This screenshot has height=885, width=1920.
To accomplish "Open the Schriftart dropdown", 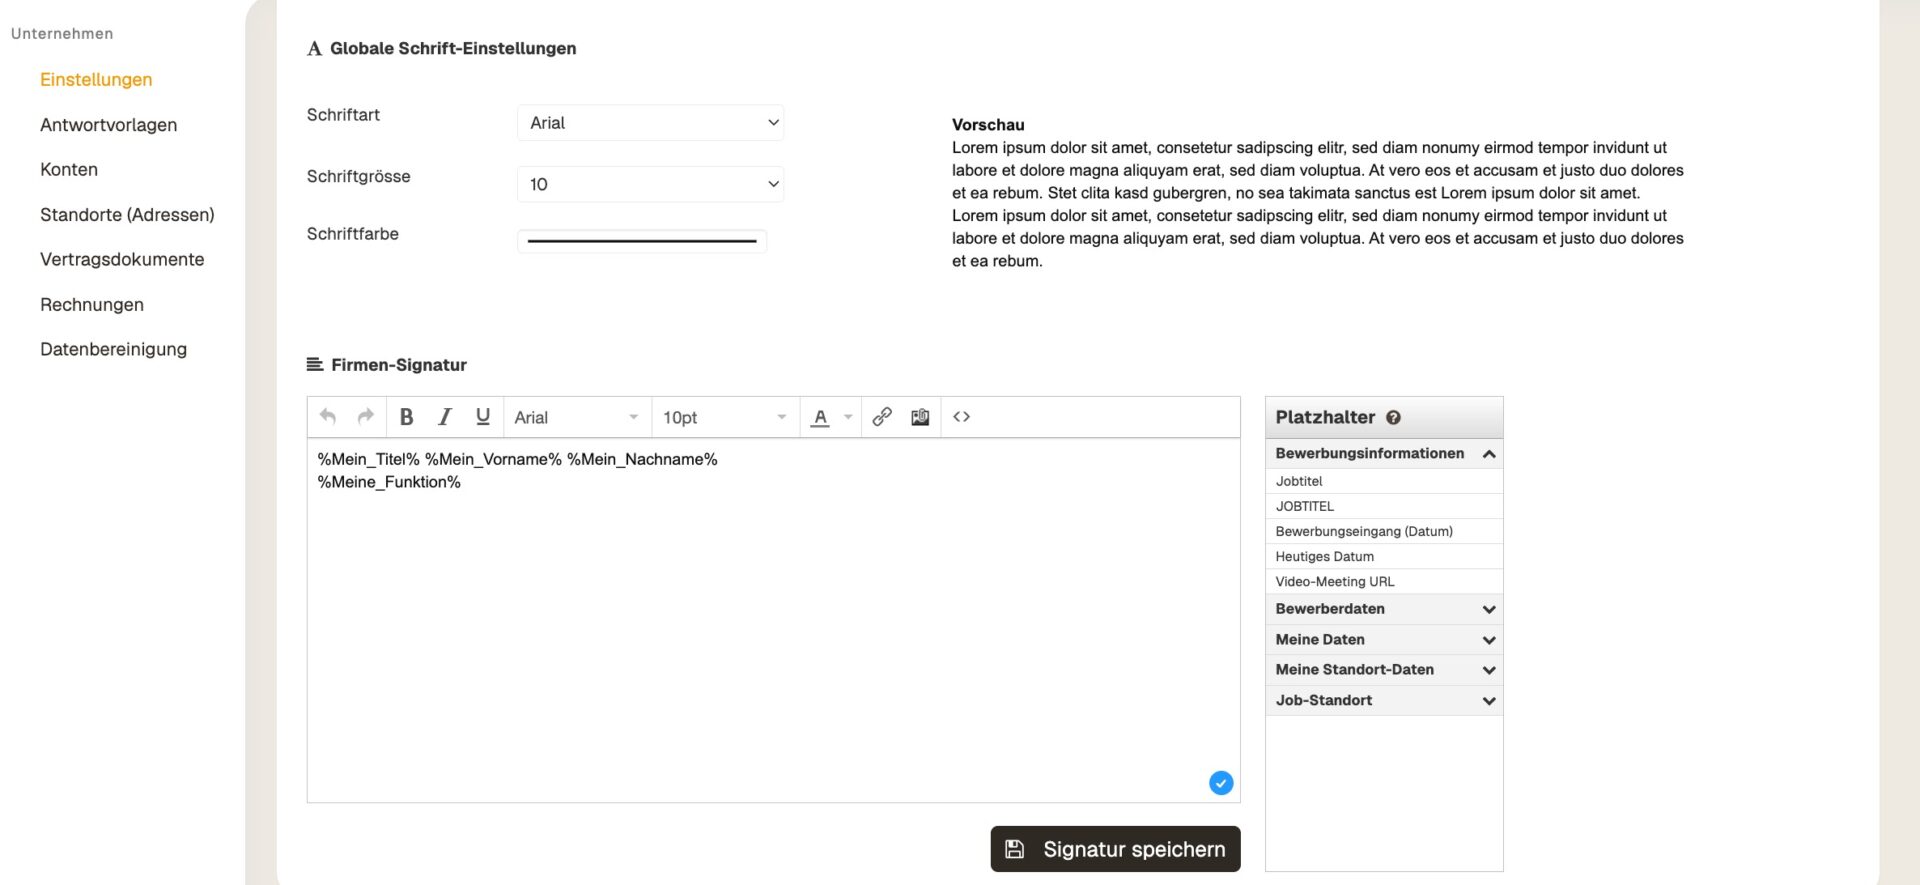I will click(650, 123).
